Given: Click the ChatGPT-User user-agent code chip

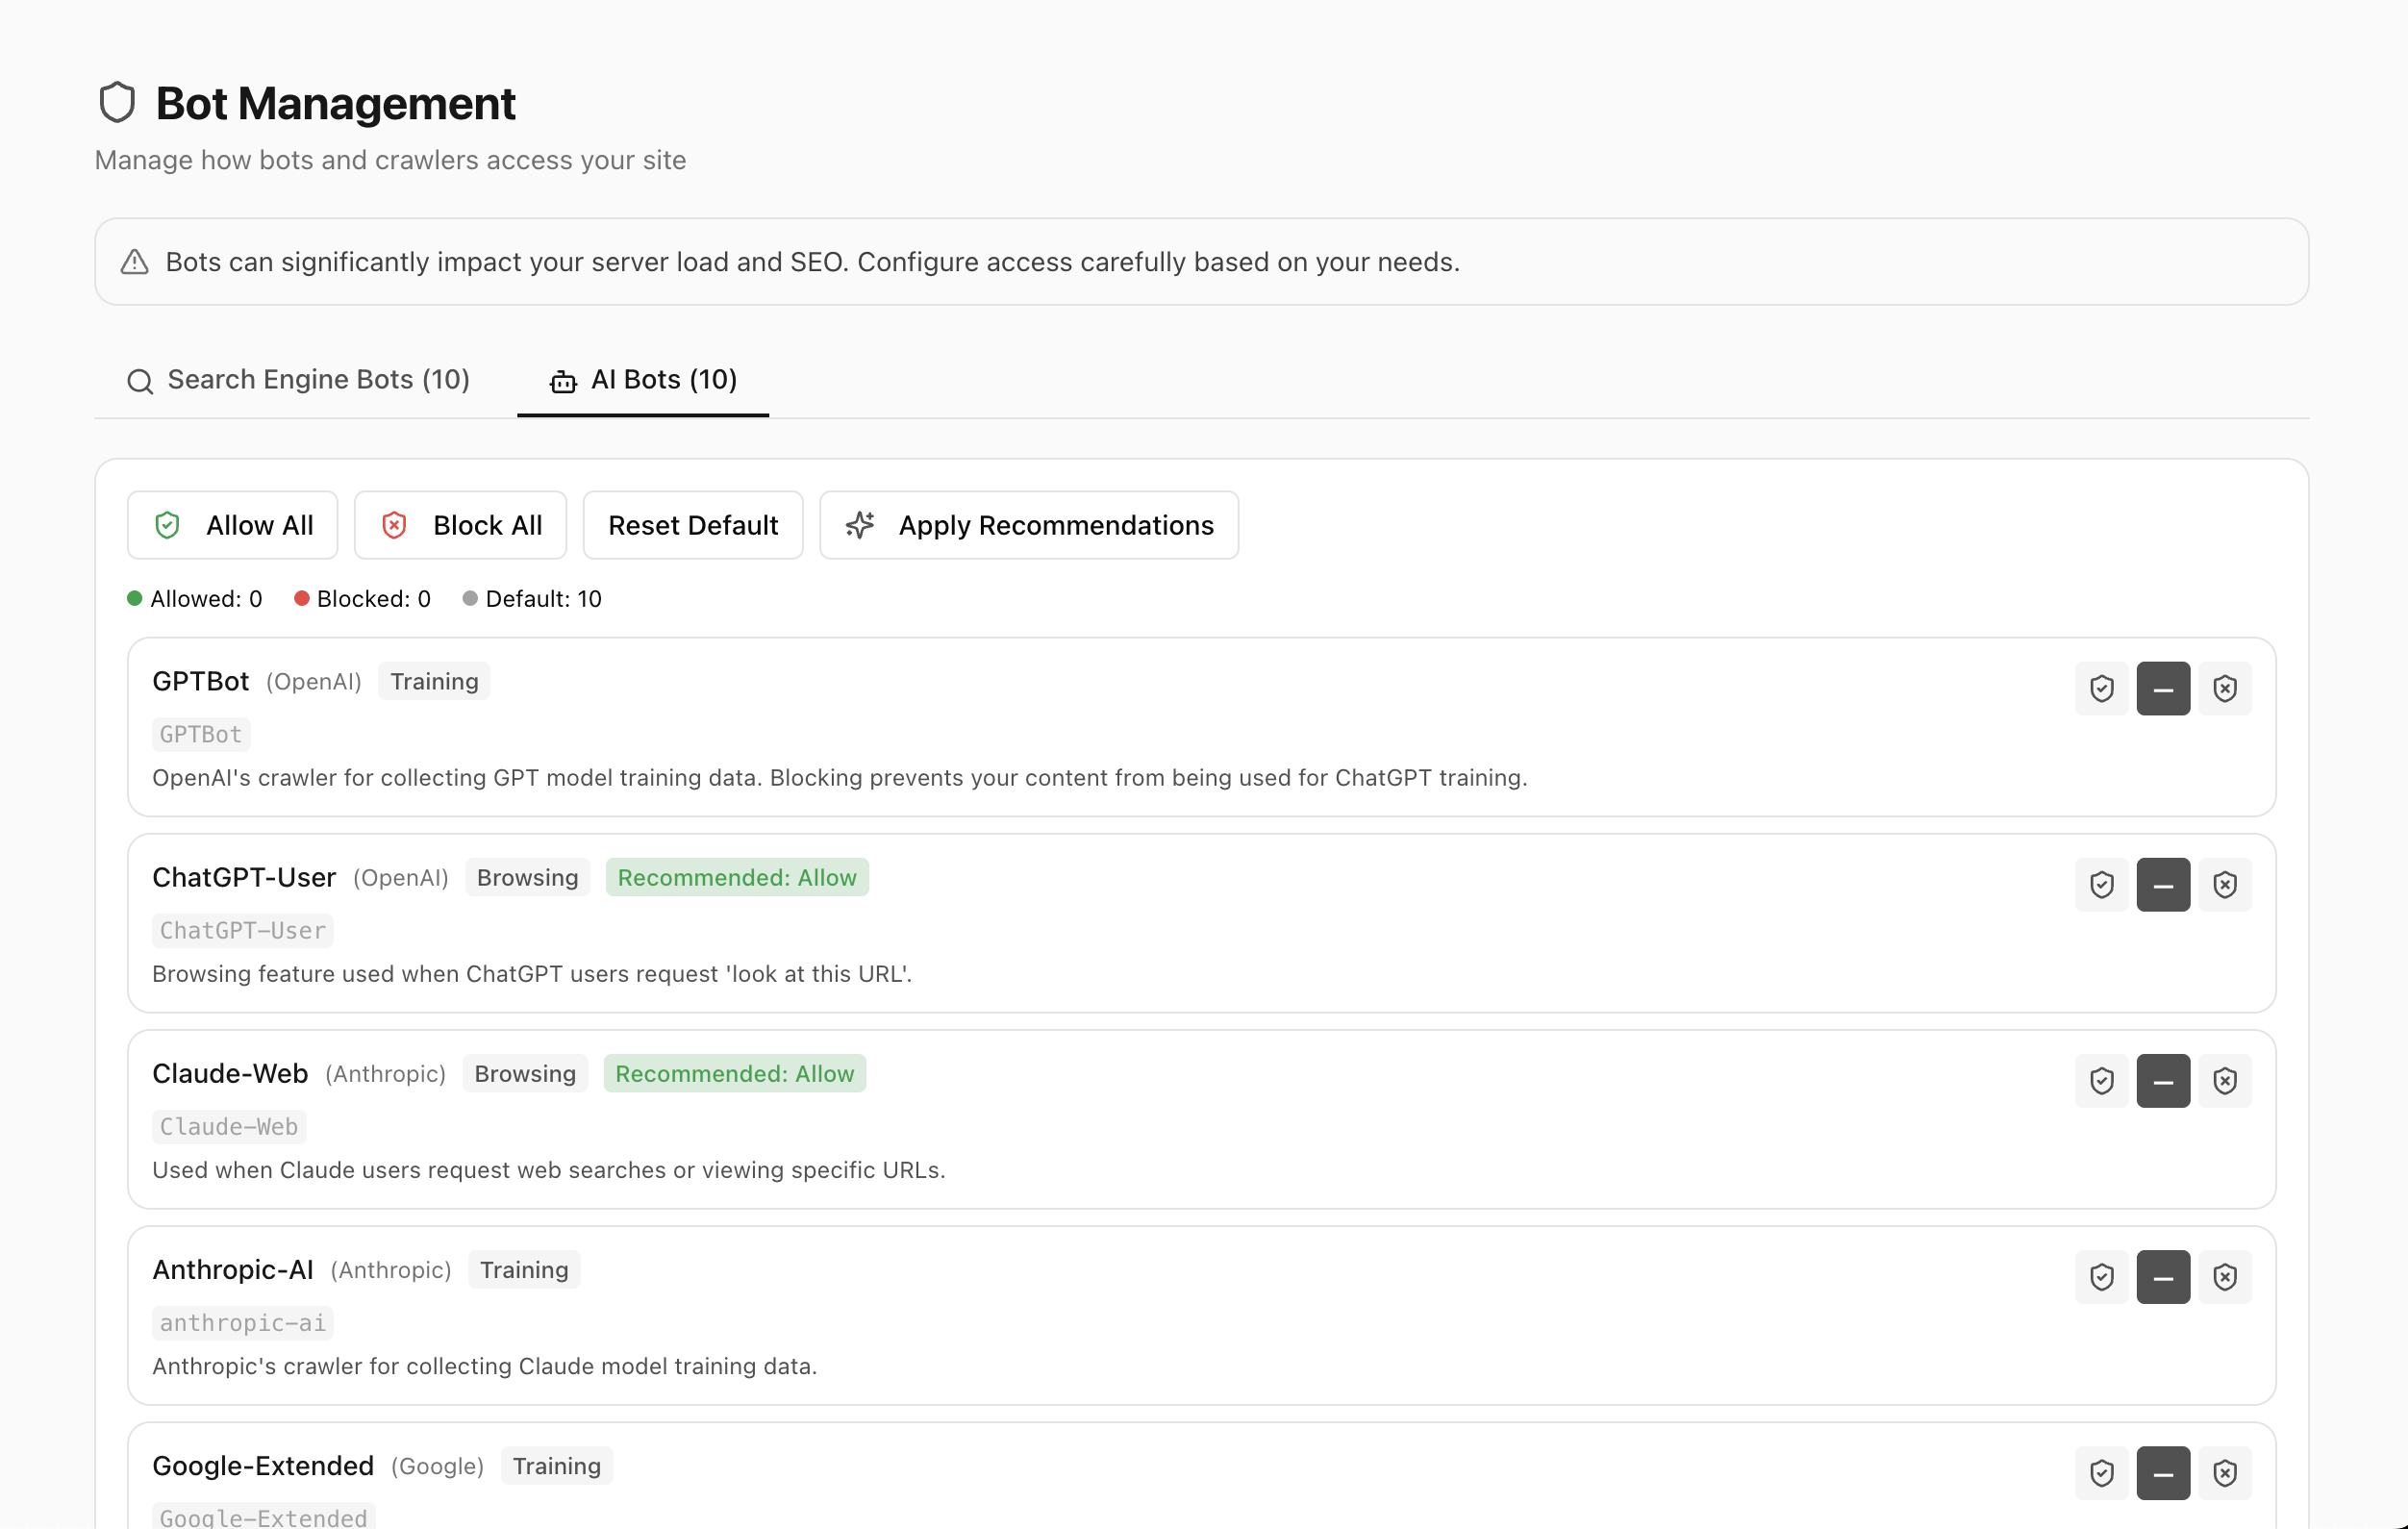Looking at the screenshot, I should pos(243,930).
